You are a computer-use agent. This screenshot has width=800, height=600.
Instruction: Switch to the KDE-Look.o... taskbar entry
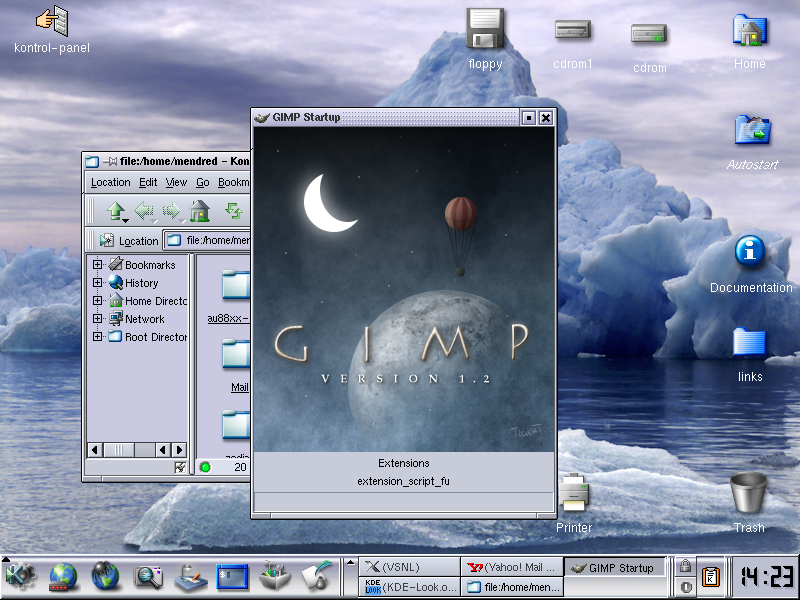[410, 587]
